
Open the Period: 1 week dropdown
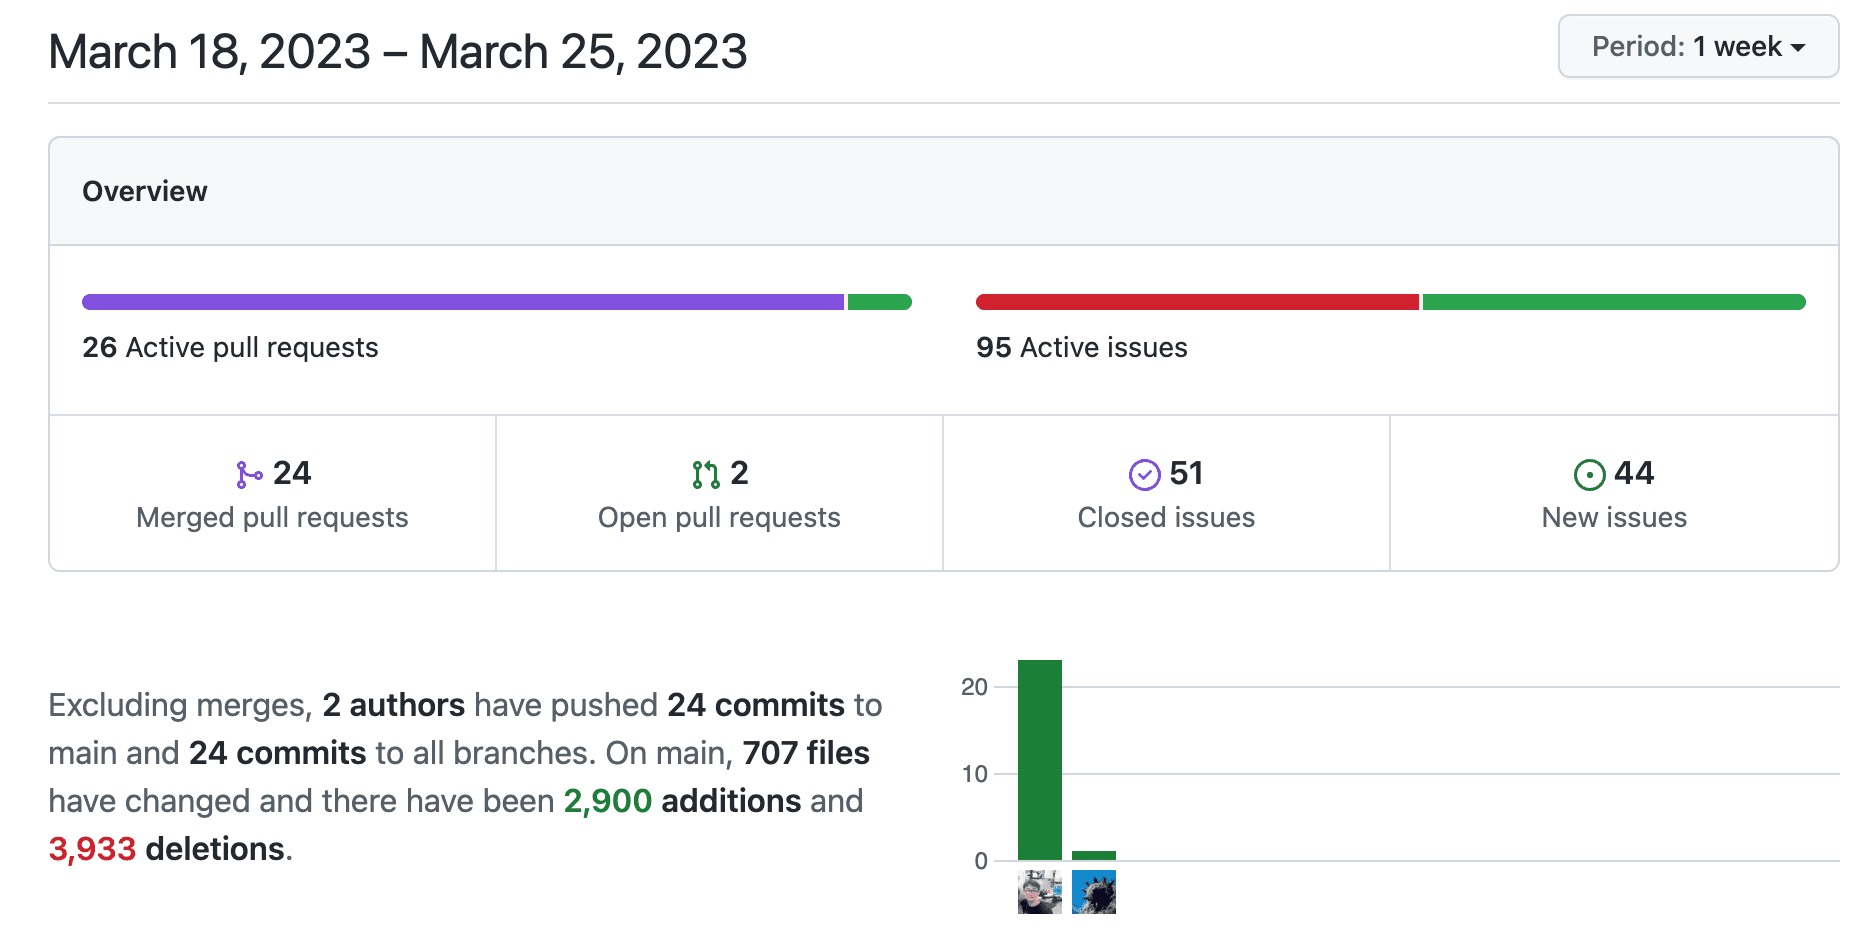[1697, 47]
